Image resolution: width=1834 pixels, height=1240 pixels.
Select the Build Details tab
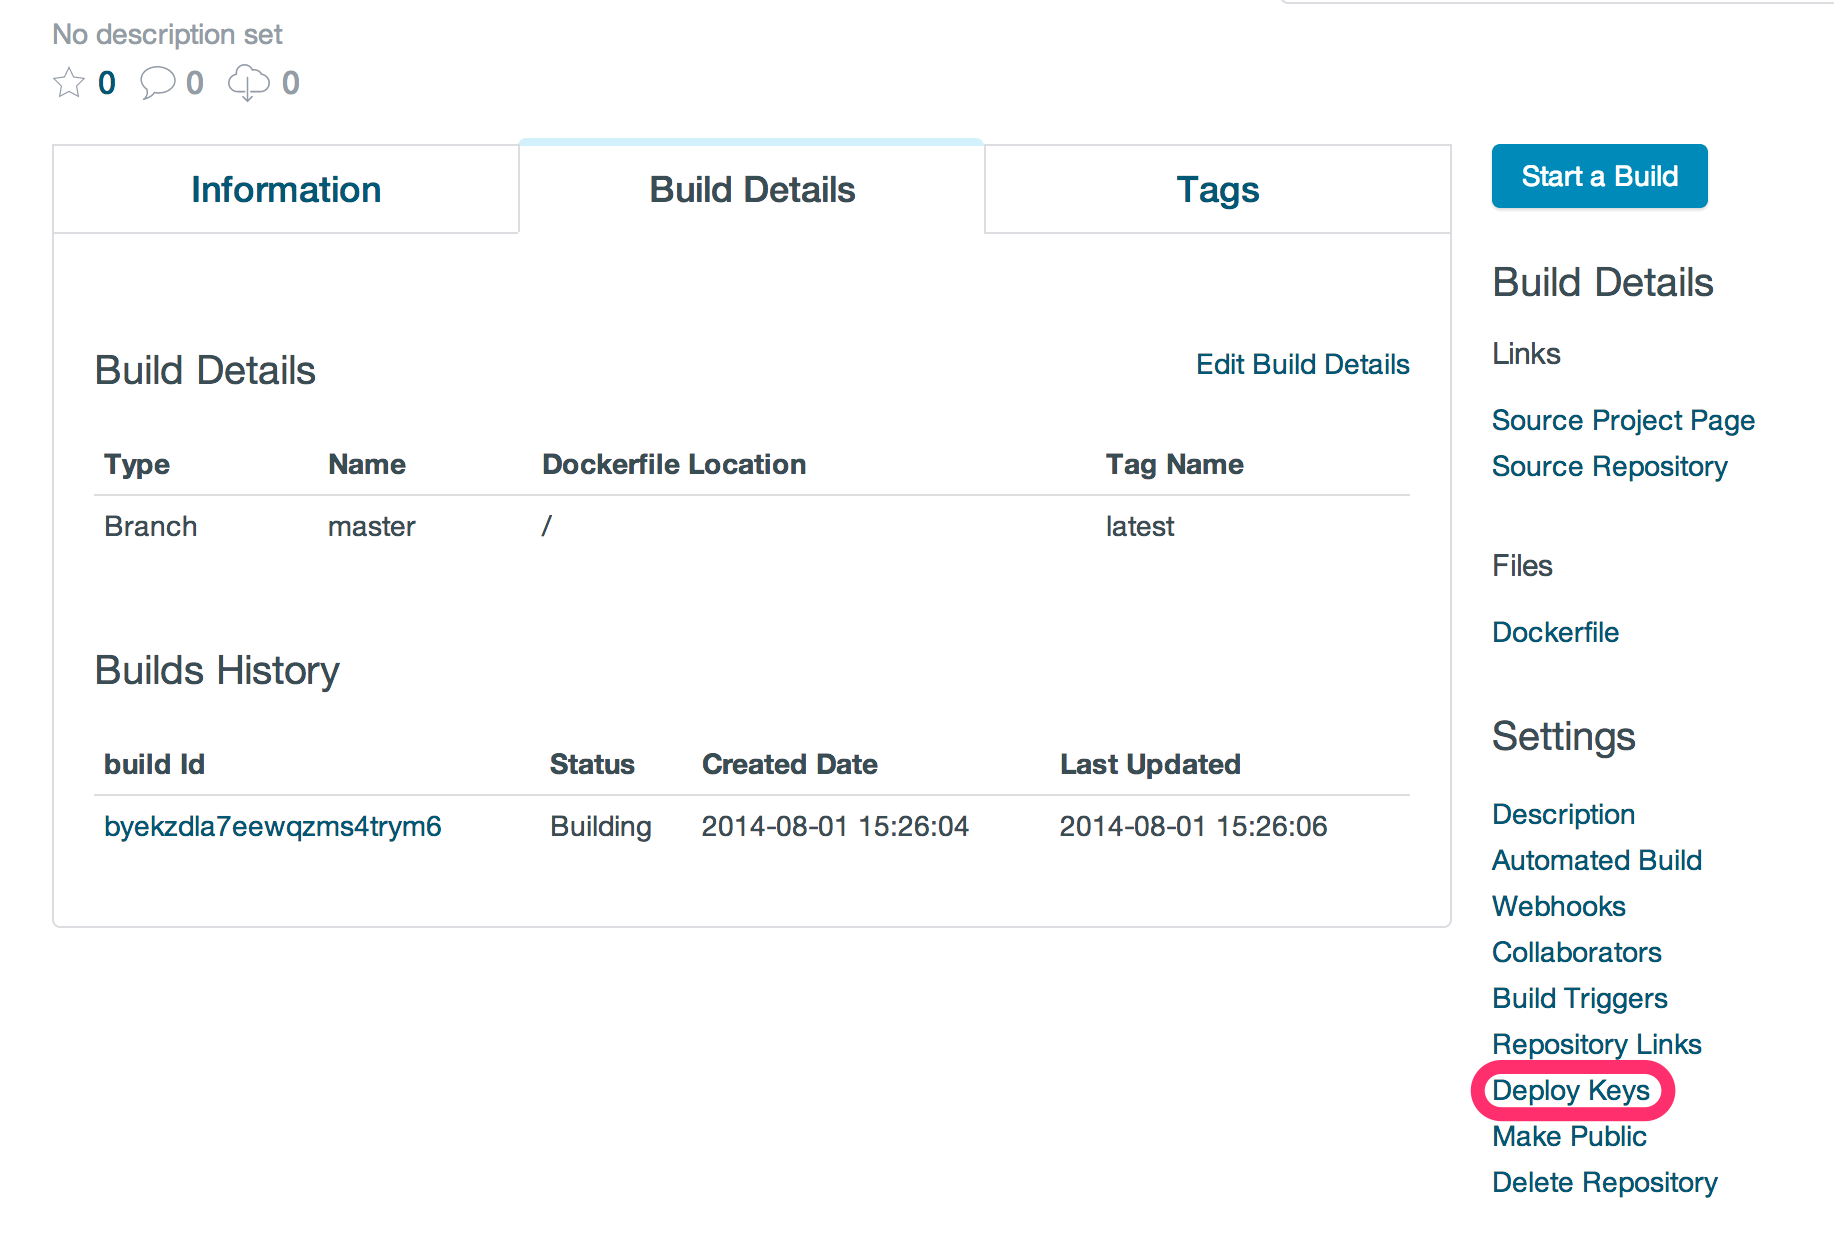[752, 190]
